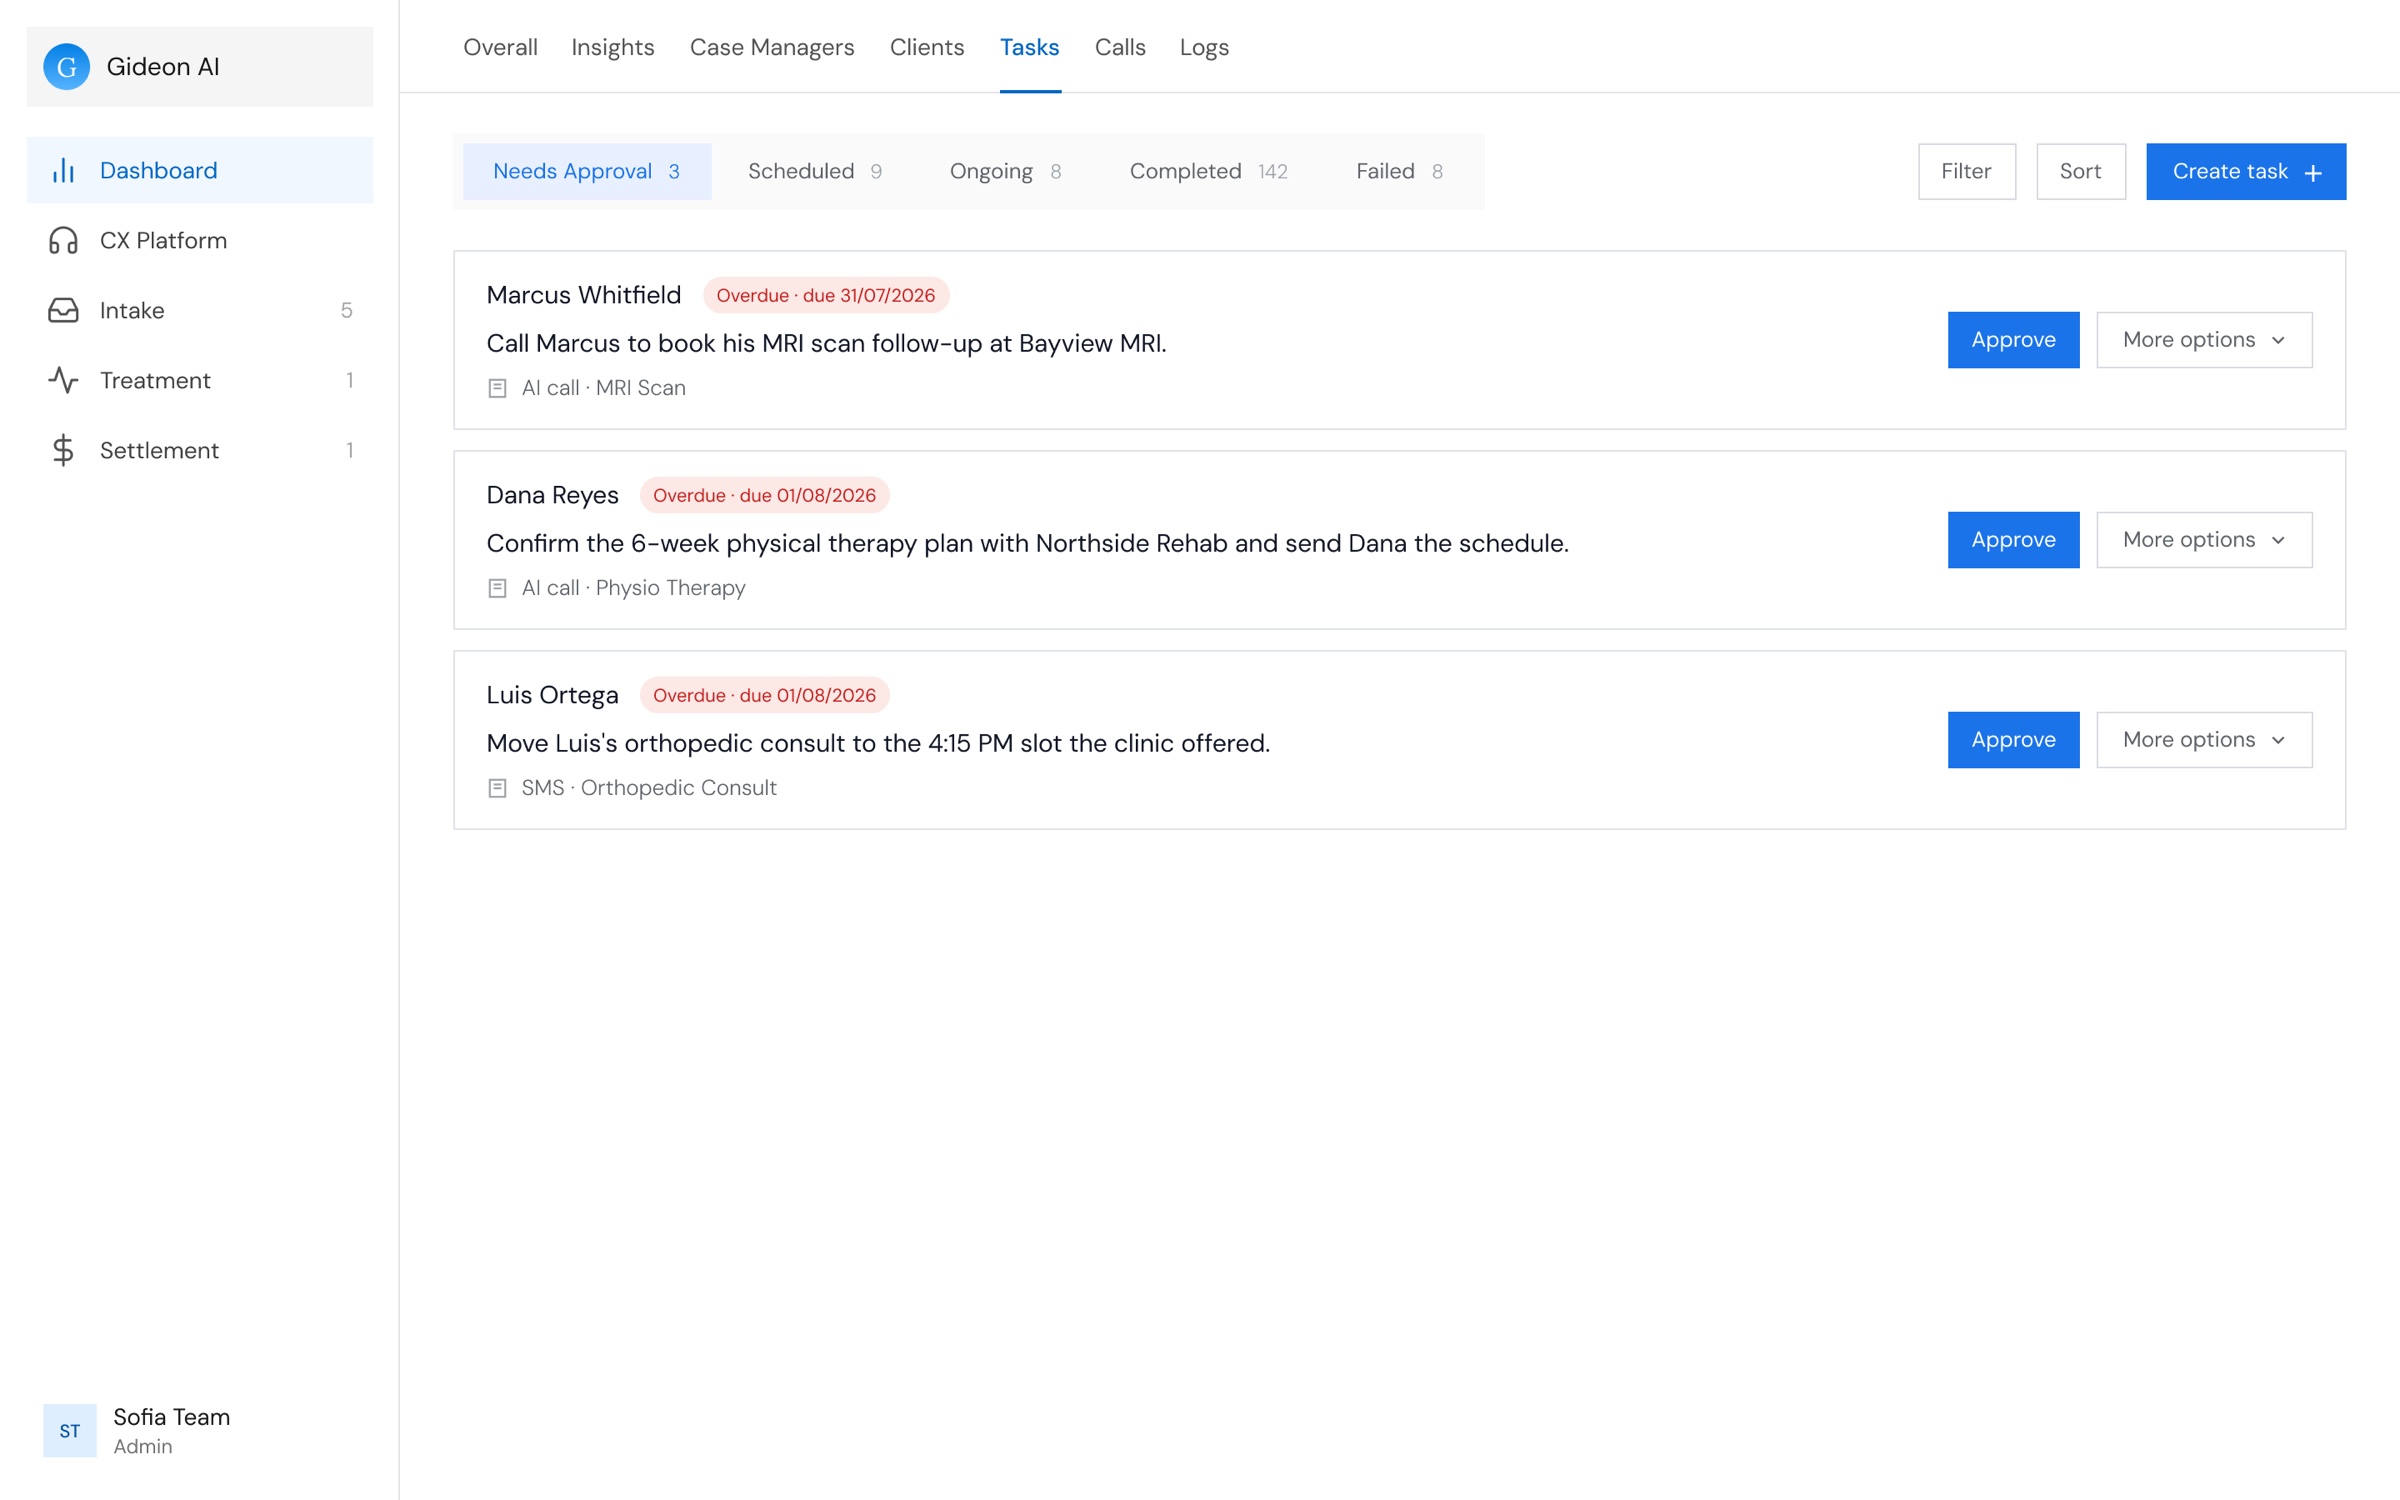Click the CX Platform headphones icon
This screenshot has height=1500, width=2400.
point(63,240)
